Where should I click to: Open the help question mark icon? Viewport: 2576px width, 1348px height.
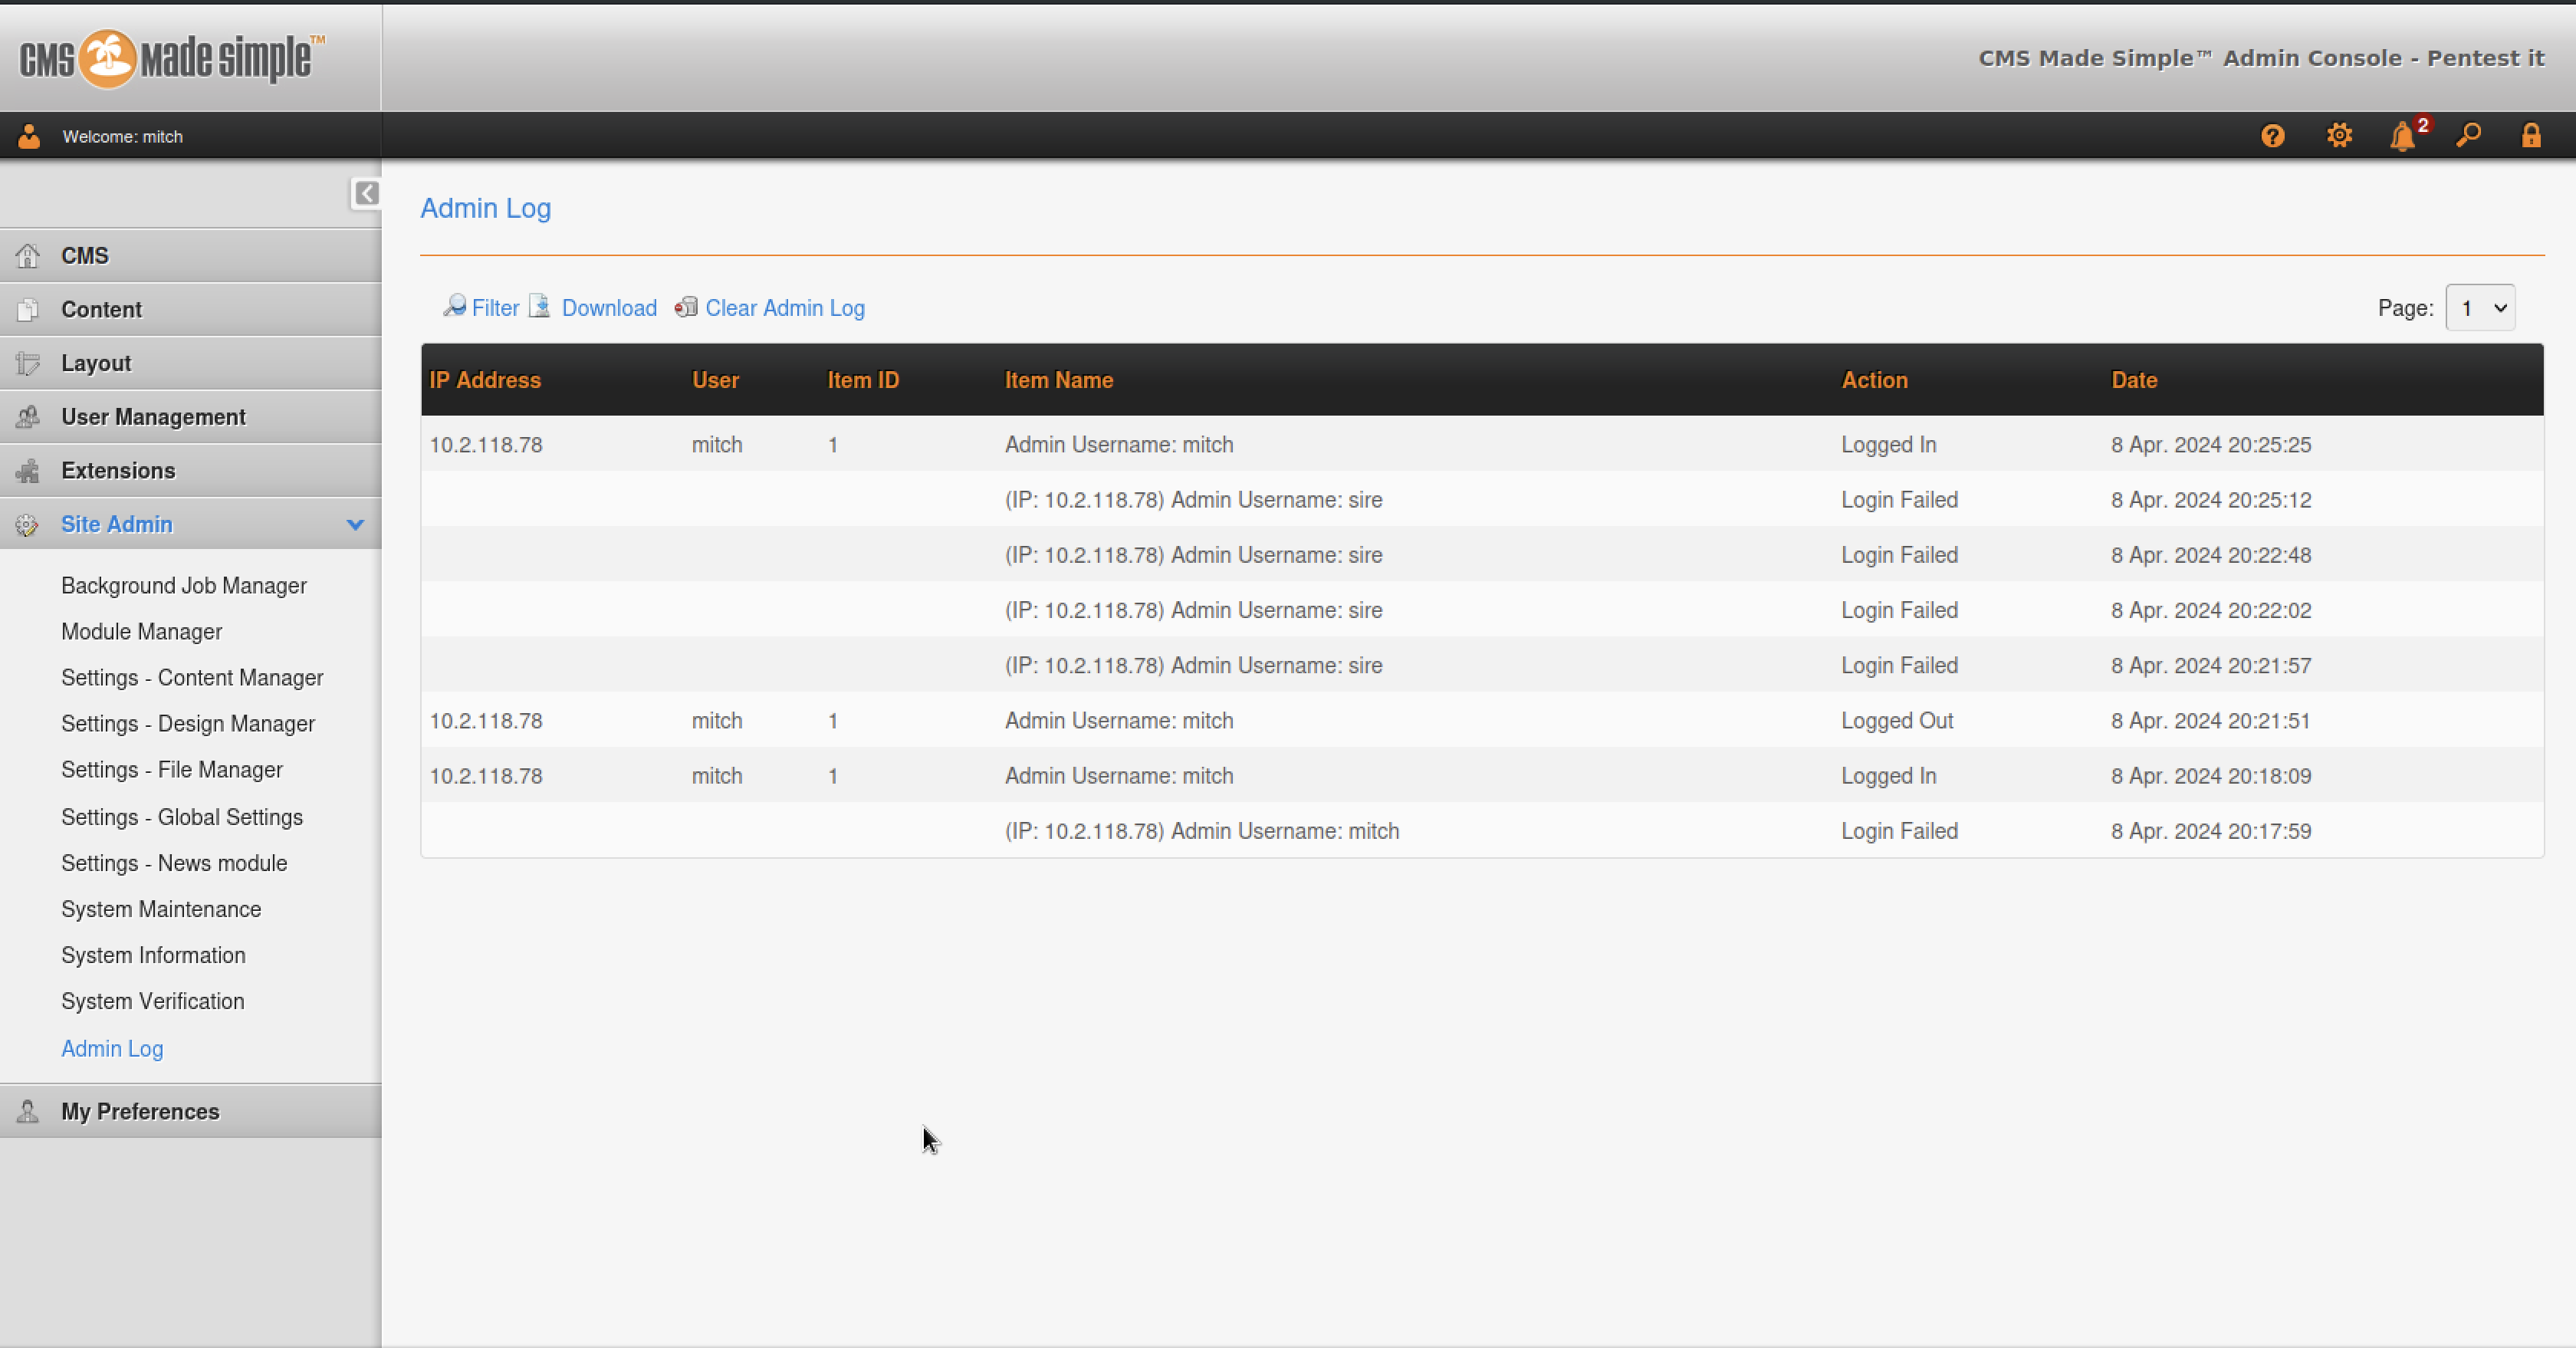click(x=2272, y=136)
